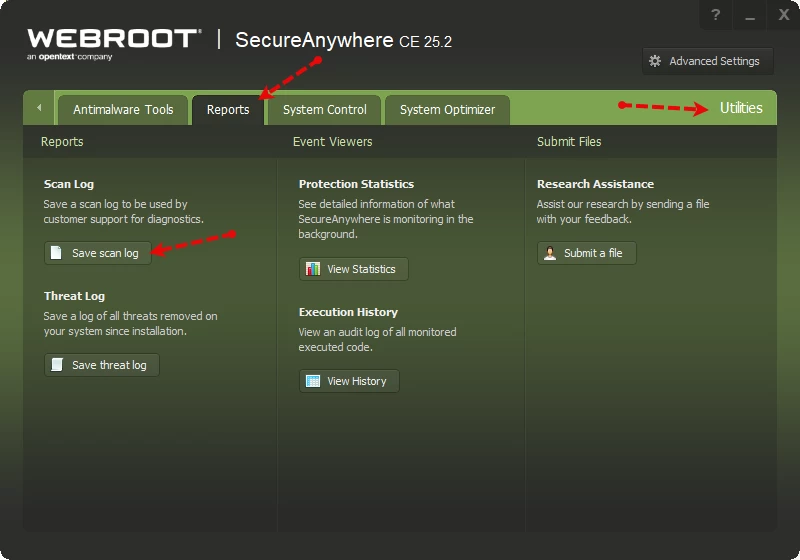This screenshot has height=560, width=800.
Task: Click the document icon on Save scan log
Action: coord(56,253)
